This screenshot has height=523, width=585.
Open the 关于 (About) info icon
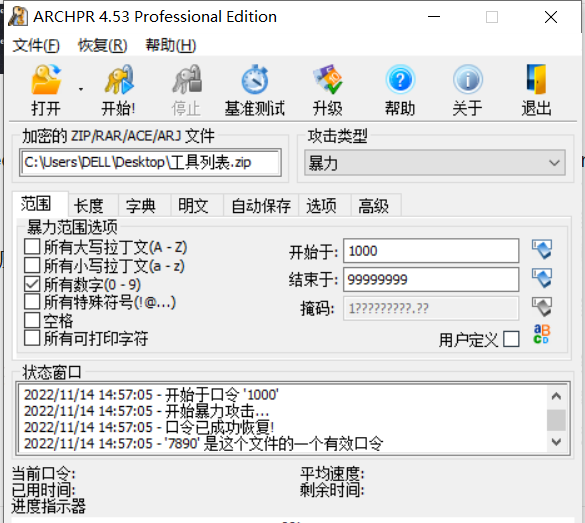click(x=468, y=79)
